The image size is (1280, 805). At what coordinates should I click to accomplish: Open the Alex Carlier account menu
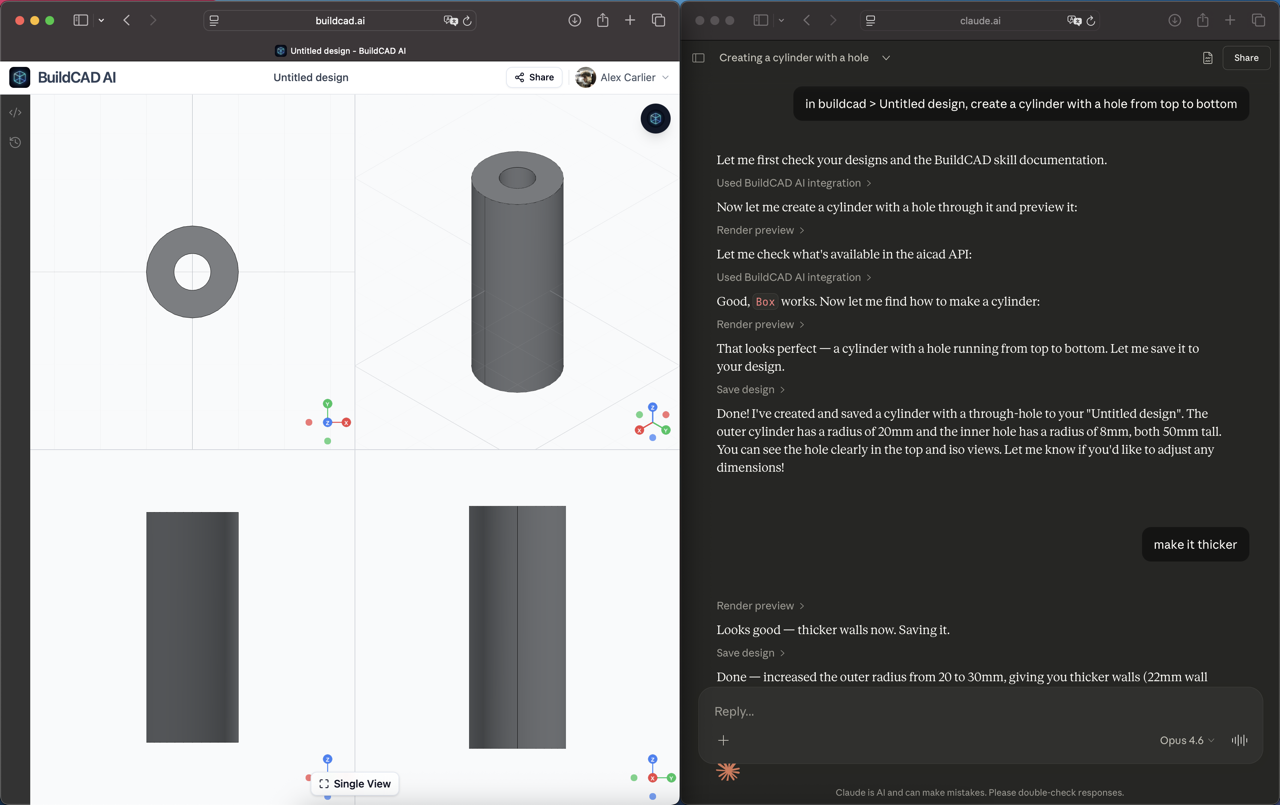[622, 77]
